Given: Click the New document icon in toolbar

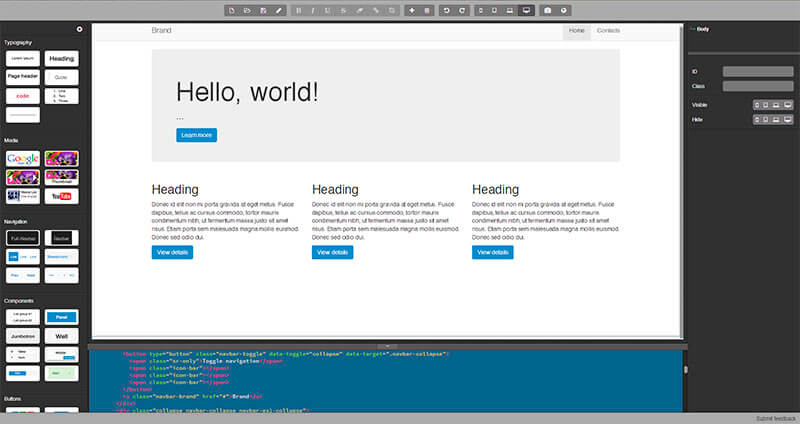Looking at the screenshot, I should (232, 11).
